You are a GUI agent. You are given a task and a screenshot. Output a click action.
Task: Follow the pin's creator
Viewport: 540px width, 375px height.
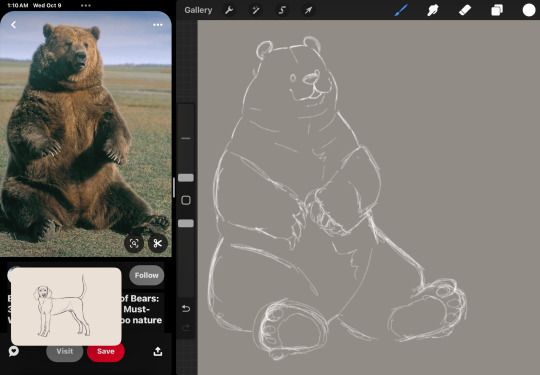point(147,275)
